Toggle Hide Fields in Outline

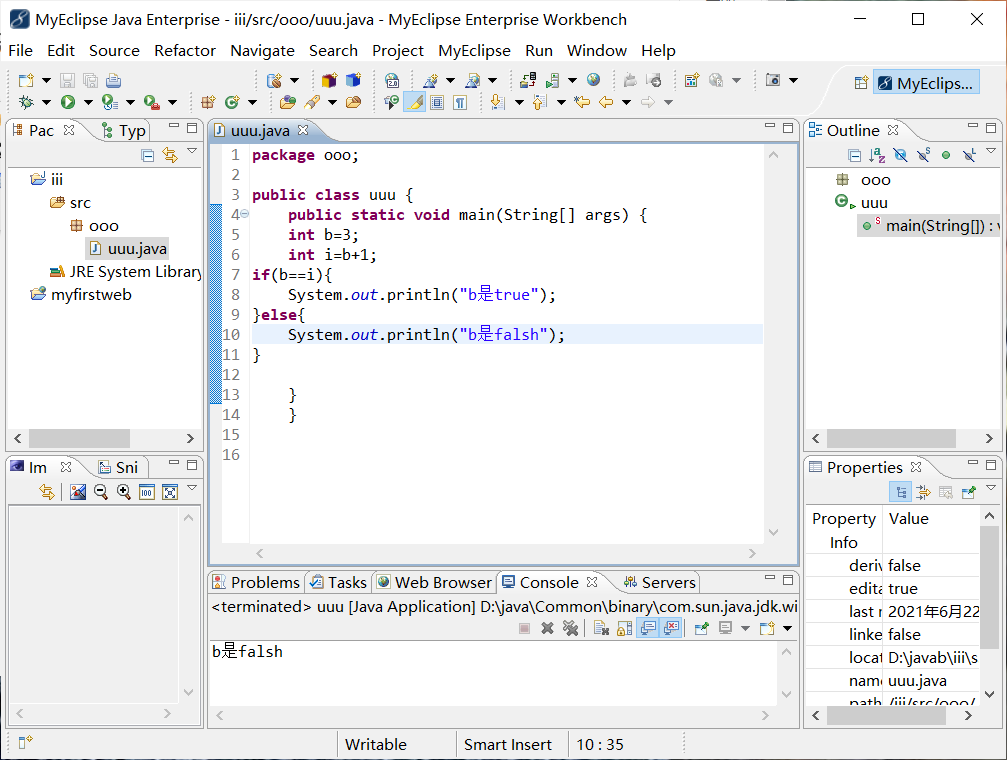[900, 155]
